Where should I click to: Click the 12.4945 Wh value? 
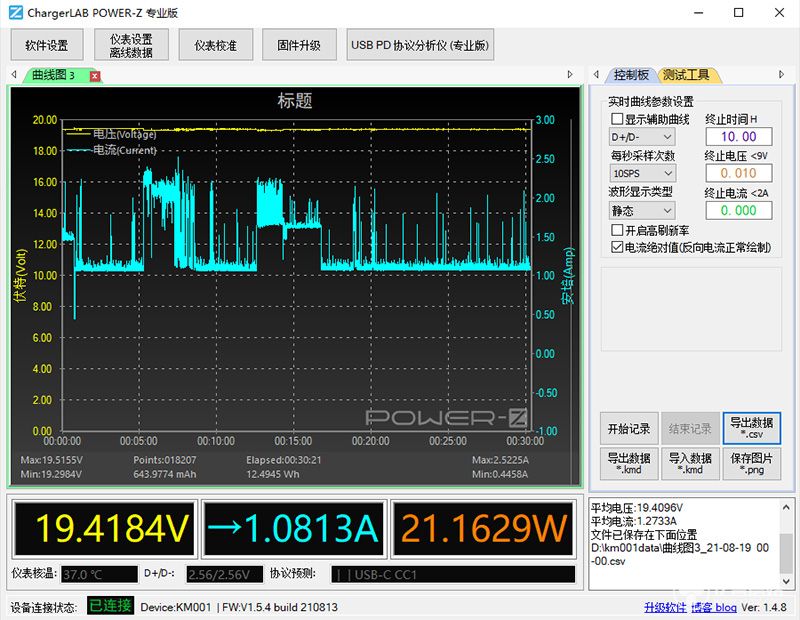click(x=273, y=475)
